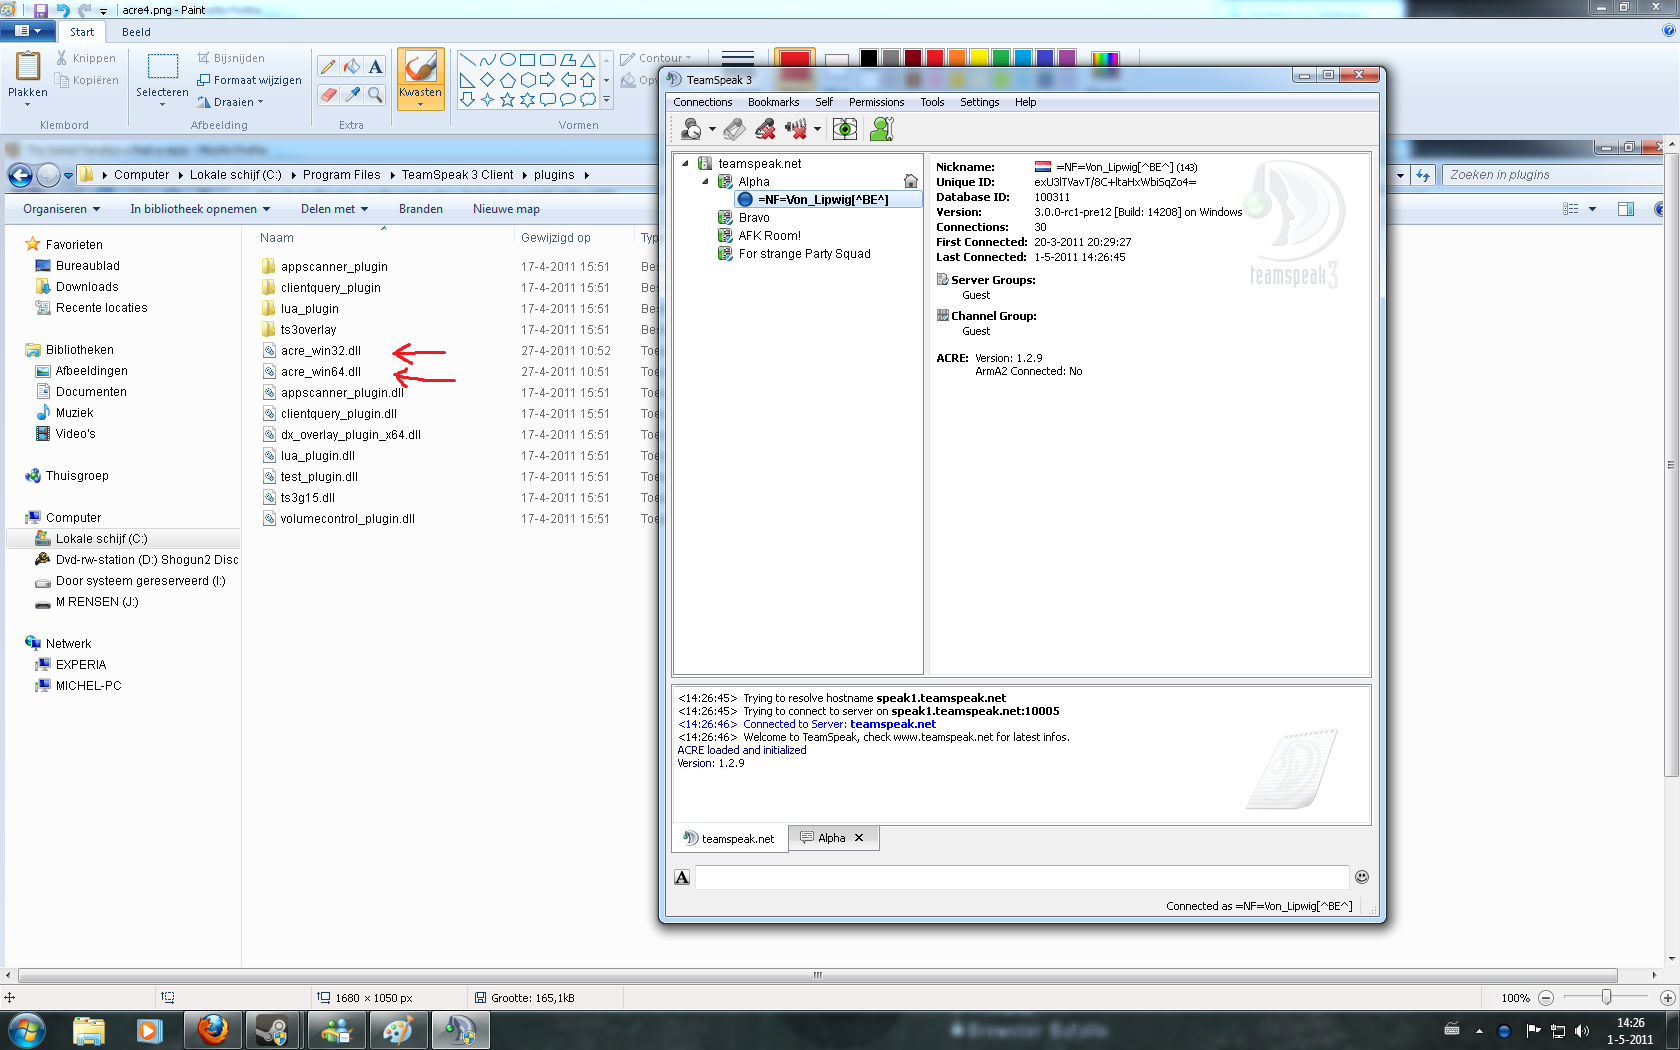Image resolution: width=1680 pixels, height=1050 pixels.
Task: Select the Pencil tool in Paint
Action: (328, 67)
